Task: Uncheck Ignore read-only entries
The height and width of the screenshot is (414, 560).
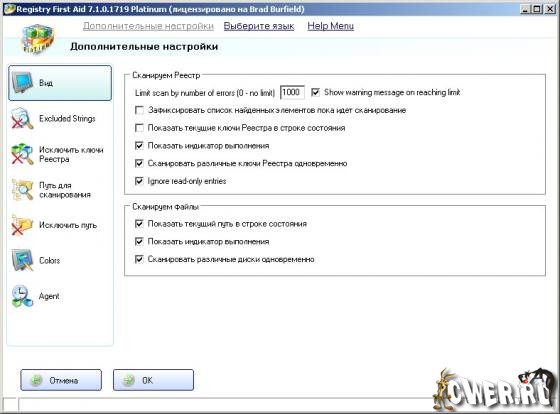Action: click(139, 181)
